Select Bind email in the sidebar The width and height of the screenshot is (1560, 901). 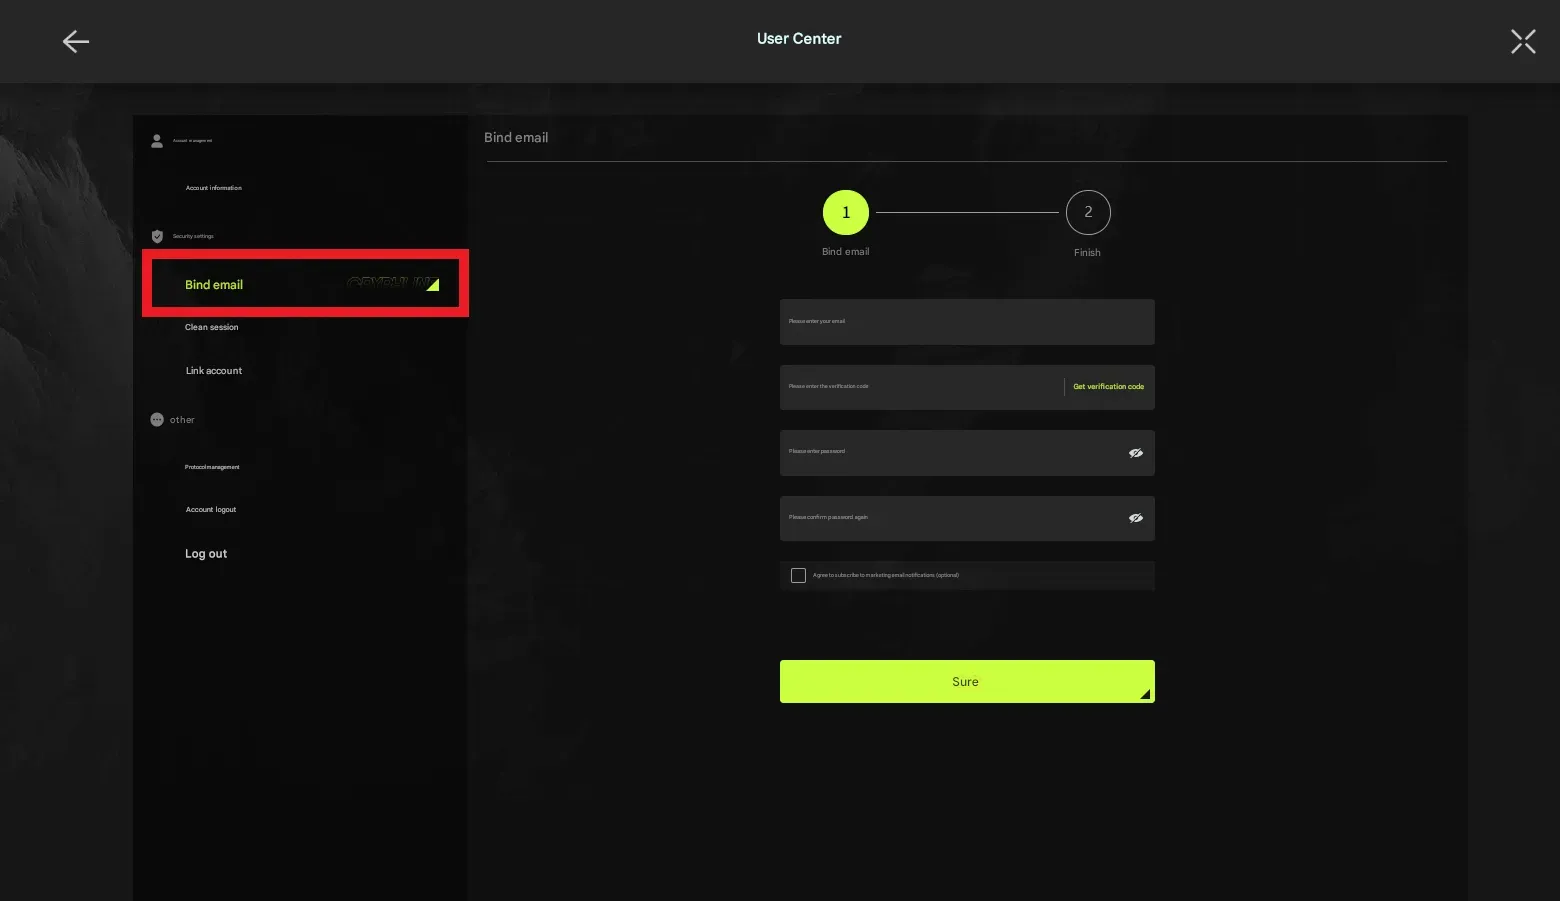click(x=214, y=285)
